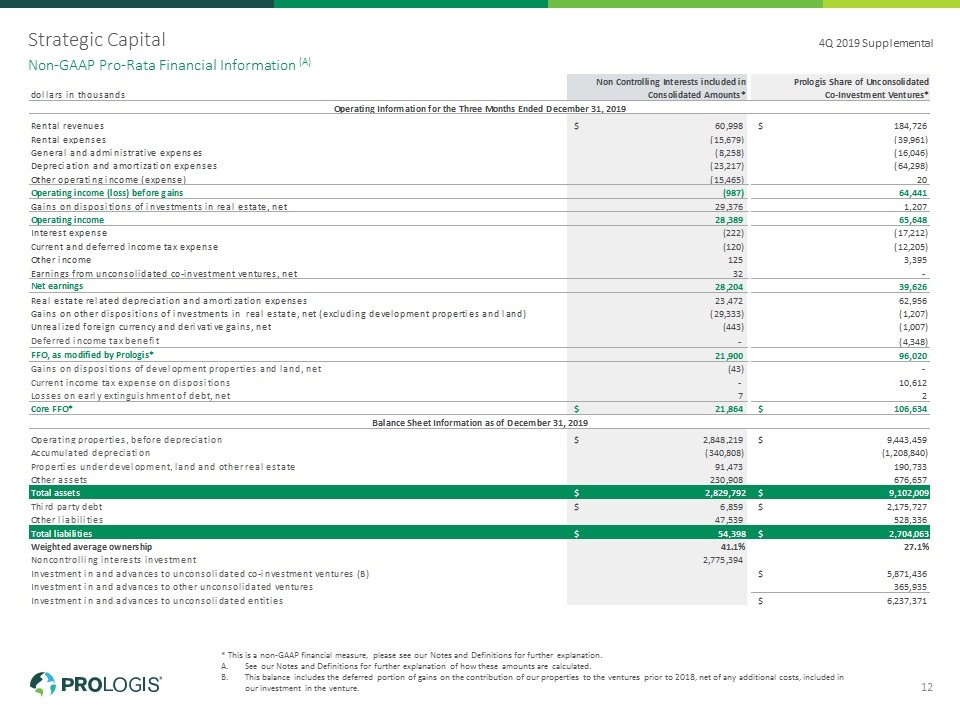Click the 'Weighted average ownership' label
This screenshot has width=960, height=720.
click(91, 546)
